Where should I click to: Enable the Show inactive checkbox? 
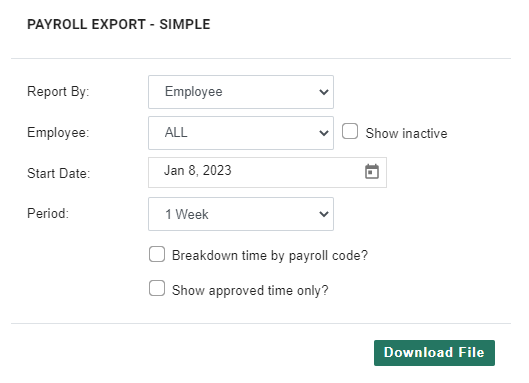350,131
